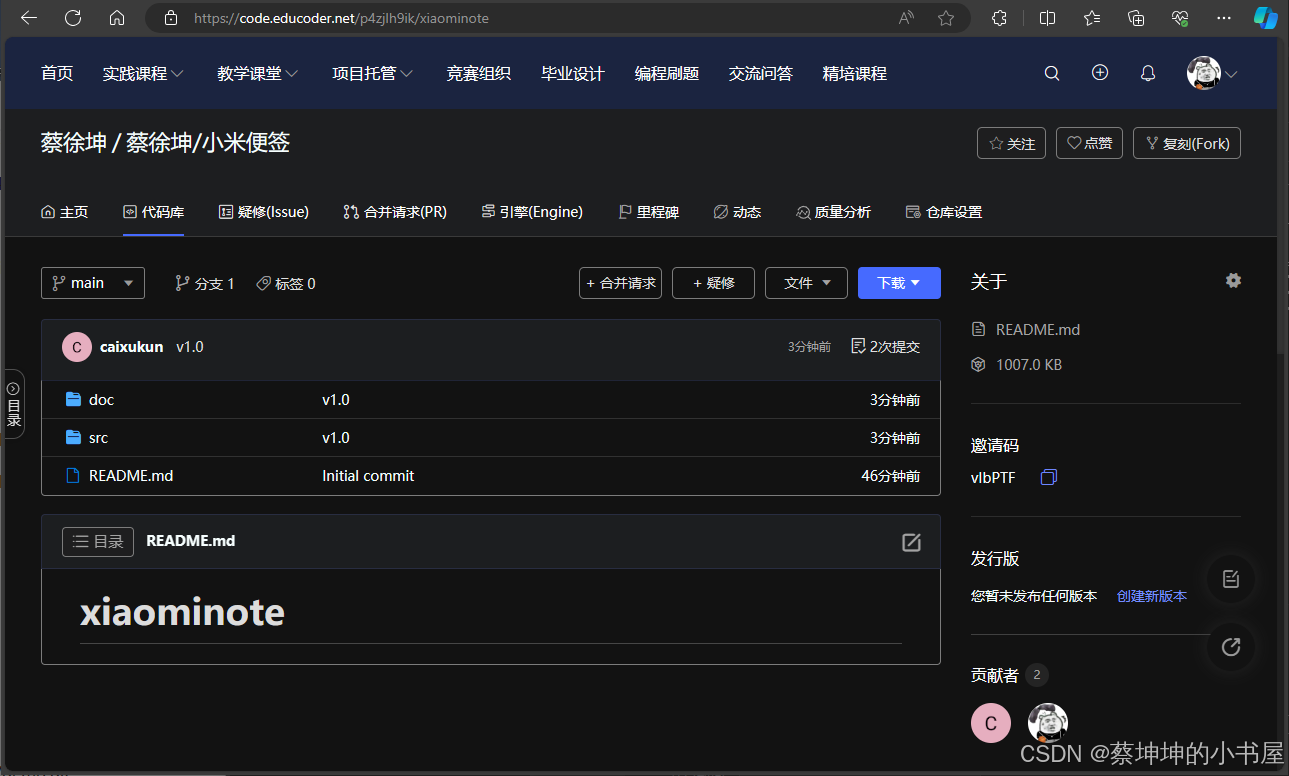Switch to 代码库 repository tab

click(x=154, y=212)
